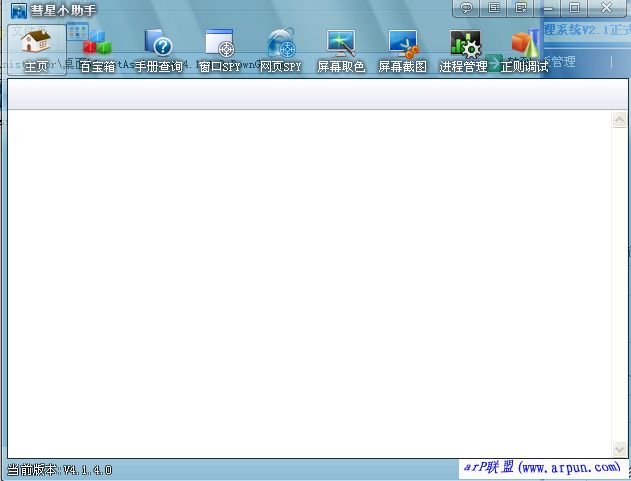Open 正则调试 regex debugger
Viewport: 631px width, 481px height.
(524, 50)
